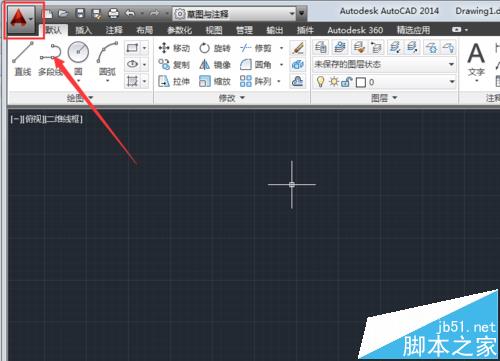Screen dimensions: 500x361
Task: Open the Layer Properties manager icon
Action: 321,48
